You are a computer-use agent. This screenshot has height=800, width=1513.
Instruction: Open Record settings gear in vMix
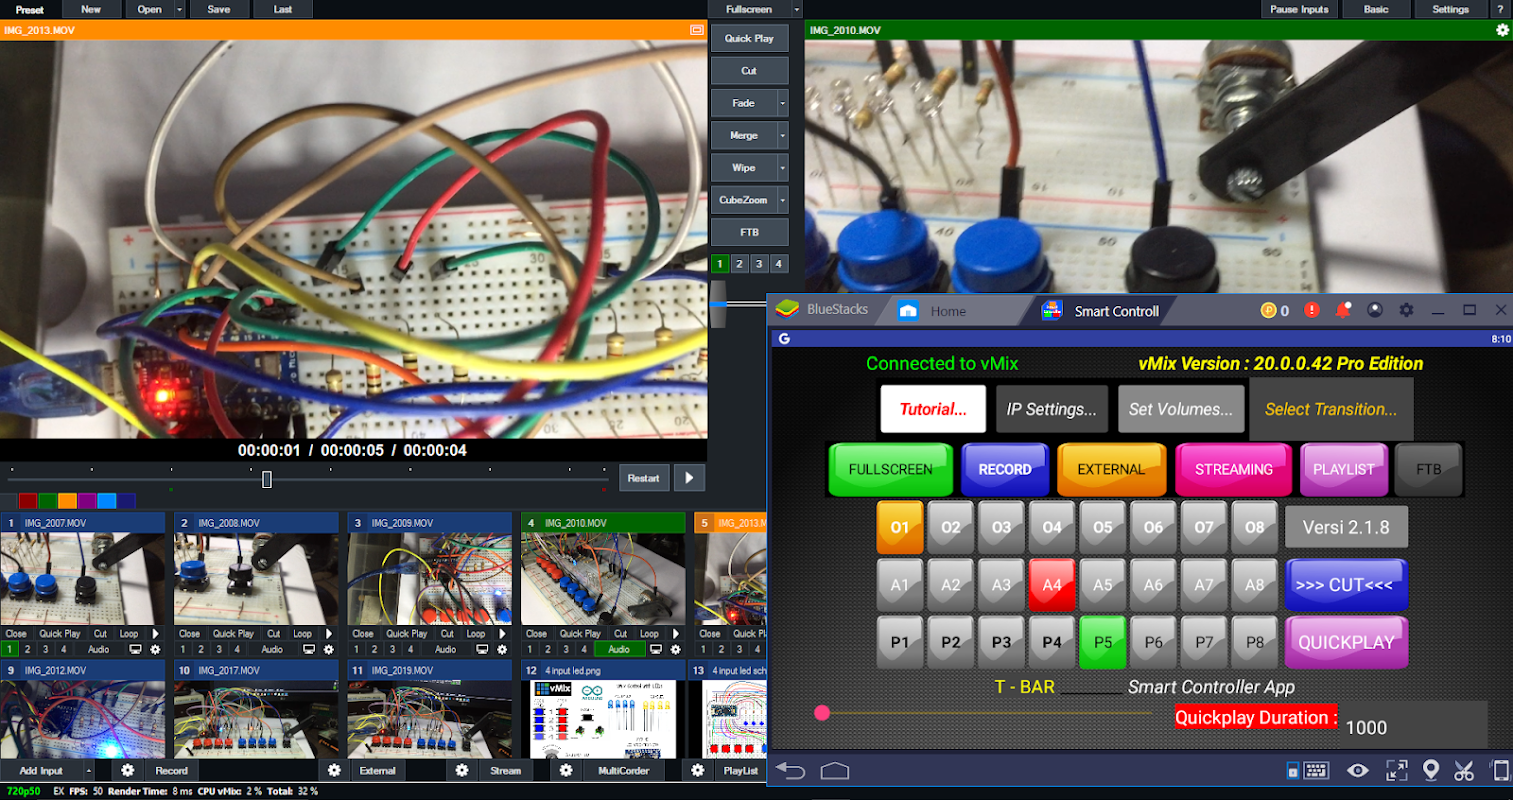click(x=127, y=770)
